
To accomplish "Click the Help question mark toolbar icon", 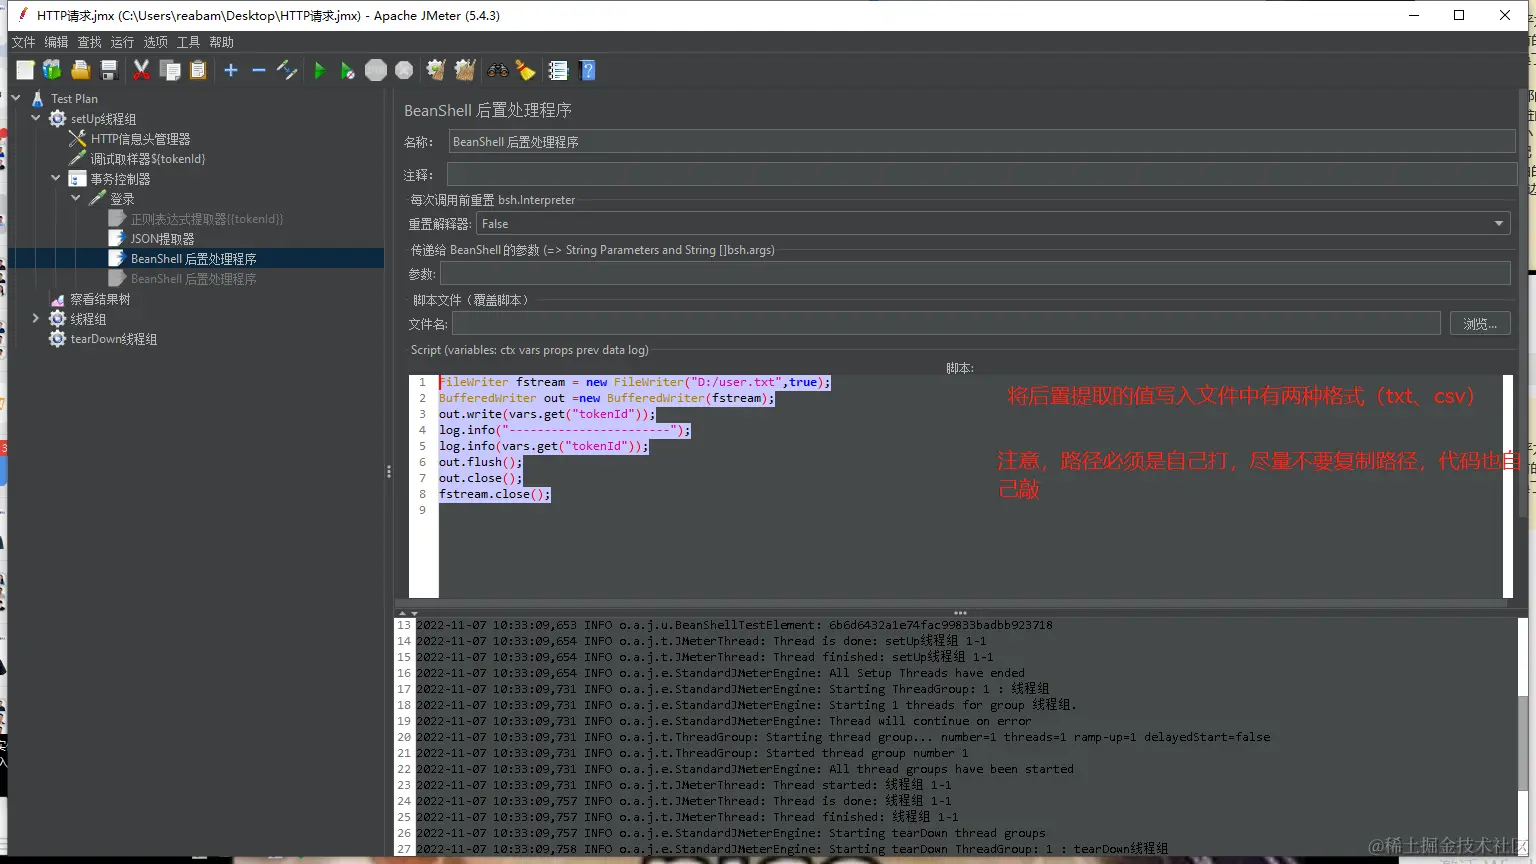I will coord(588,70).
